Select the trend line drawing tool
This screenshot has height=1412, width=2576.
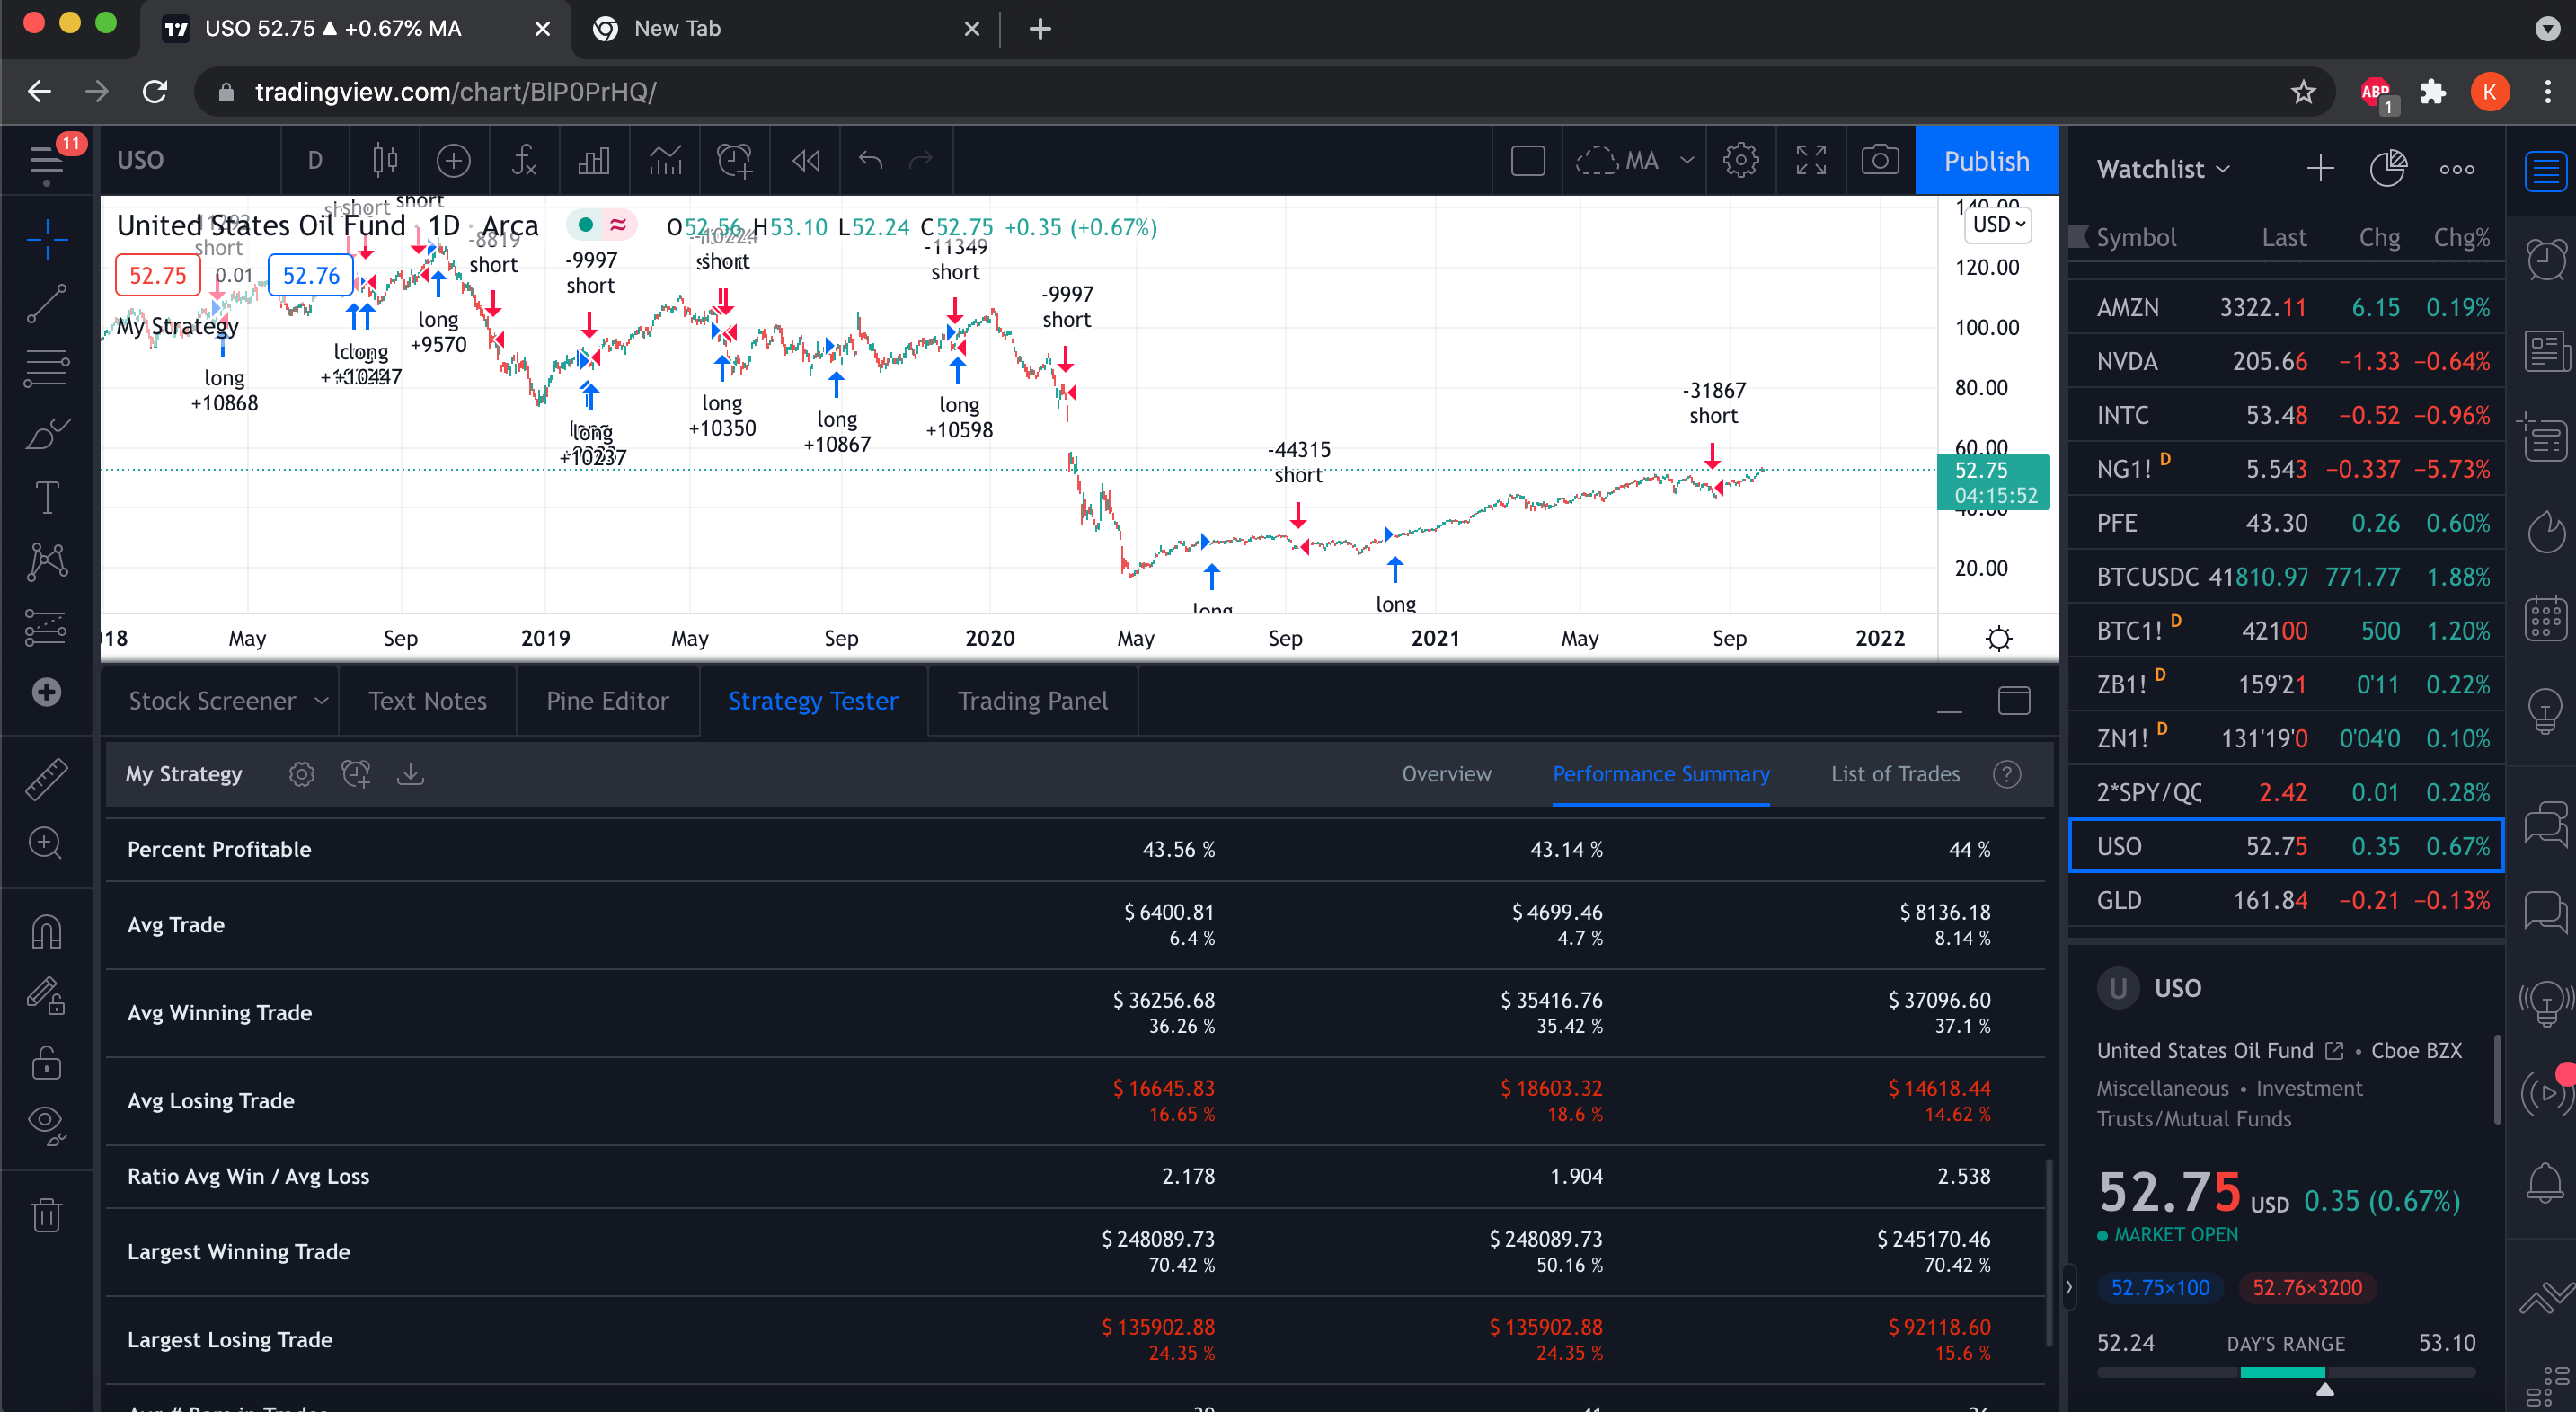point(46,304)
